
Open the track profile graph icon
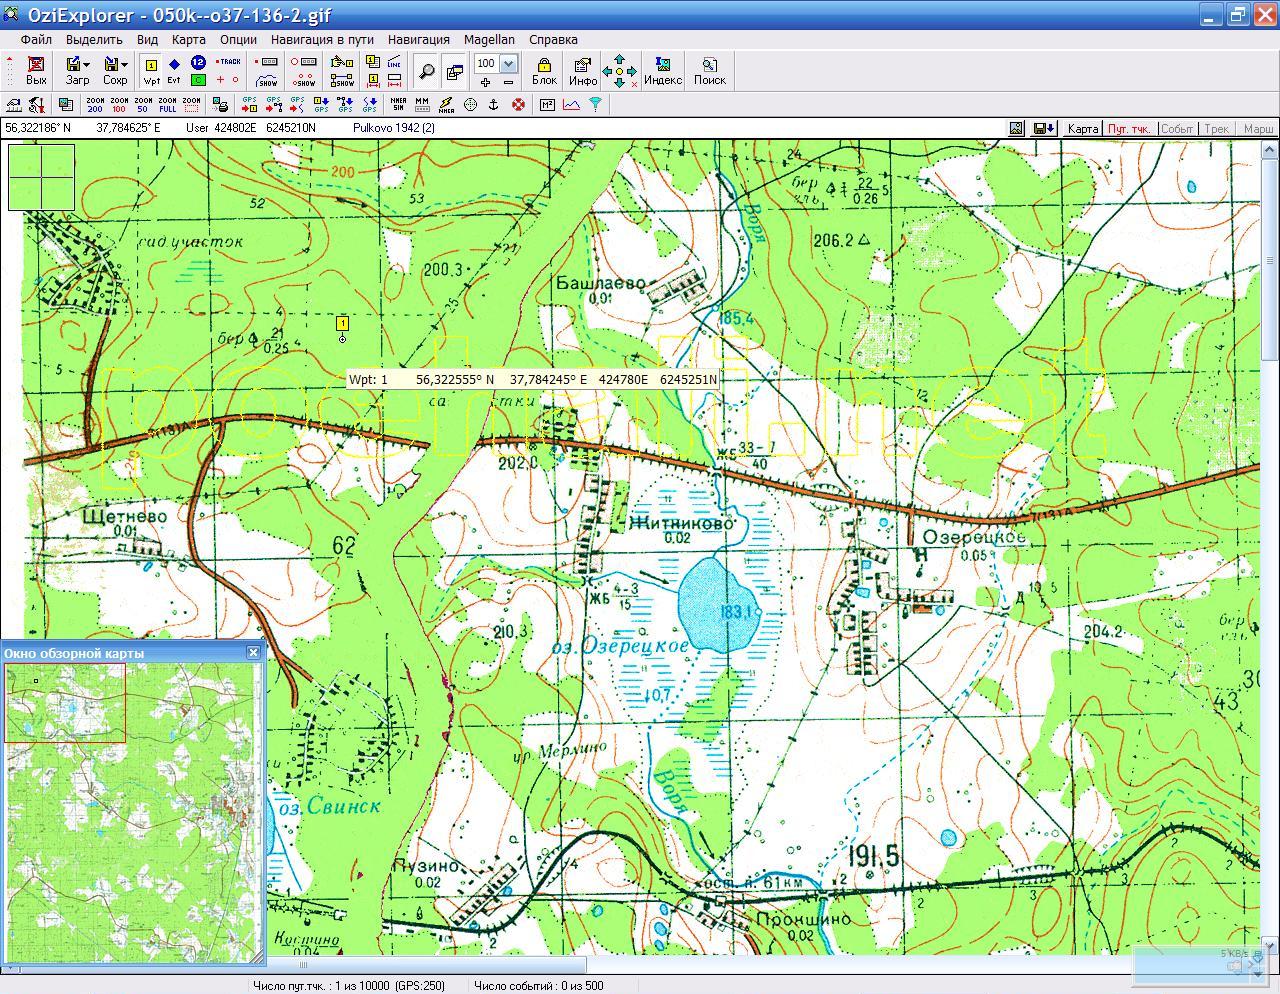(572, 104)
